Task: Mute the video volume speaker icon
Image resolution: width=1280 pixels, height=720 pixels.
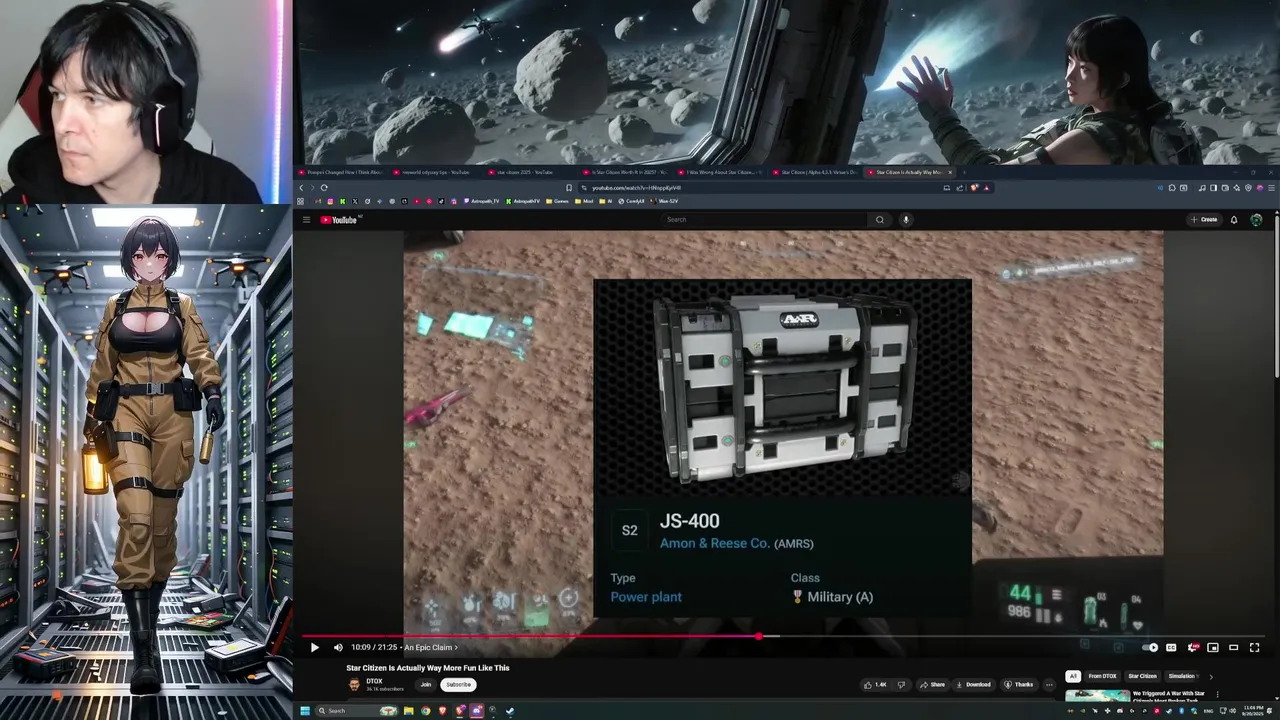Action: 338,647
